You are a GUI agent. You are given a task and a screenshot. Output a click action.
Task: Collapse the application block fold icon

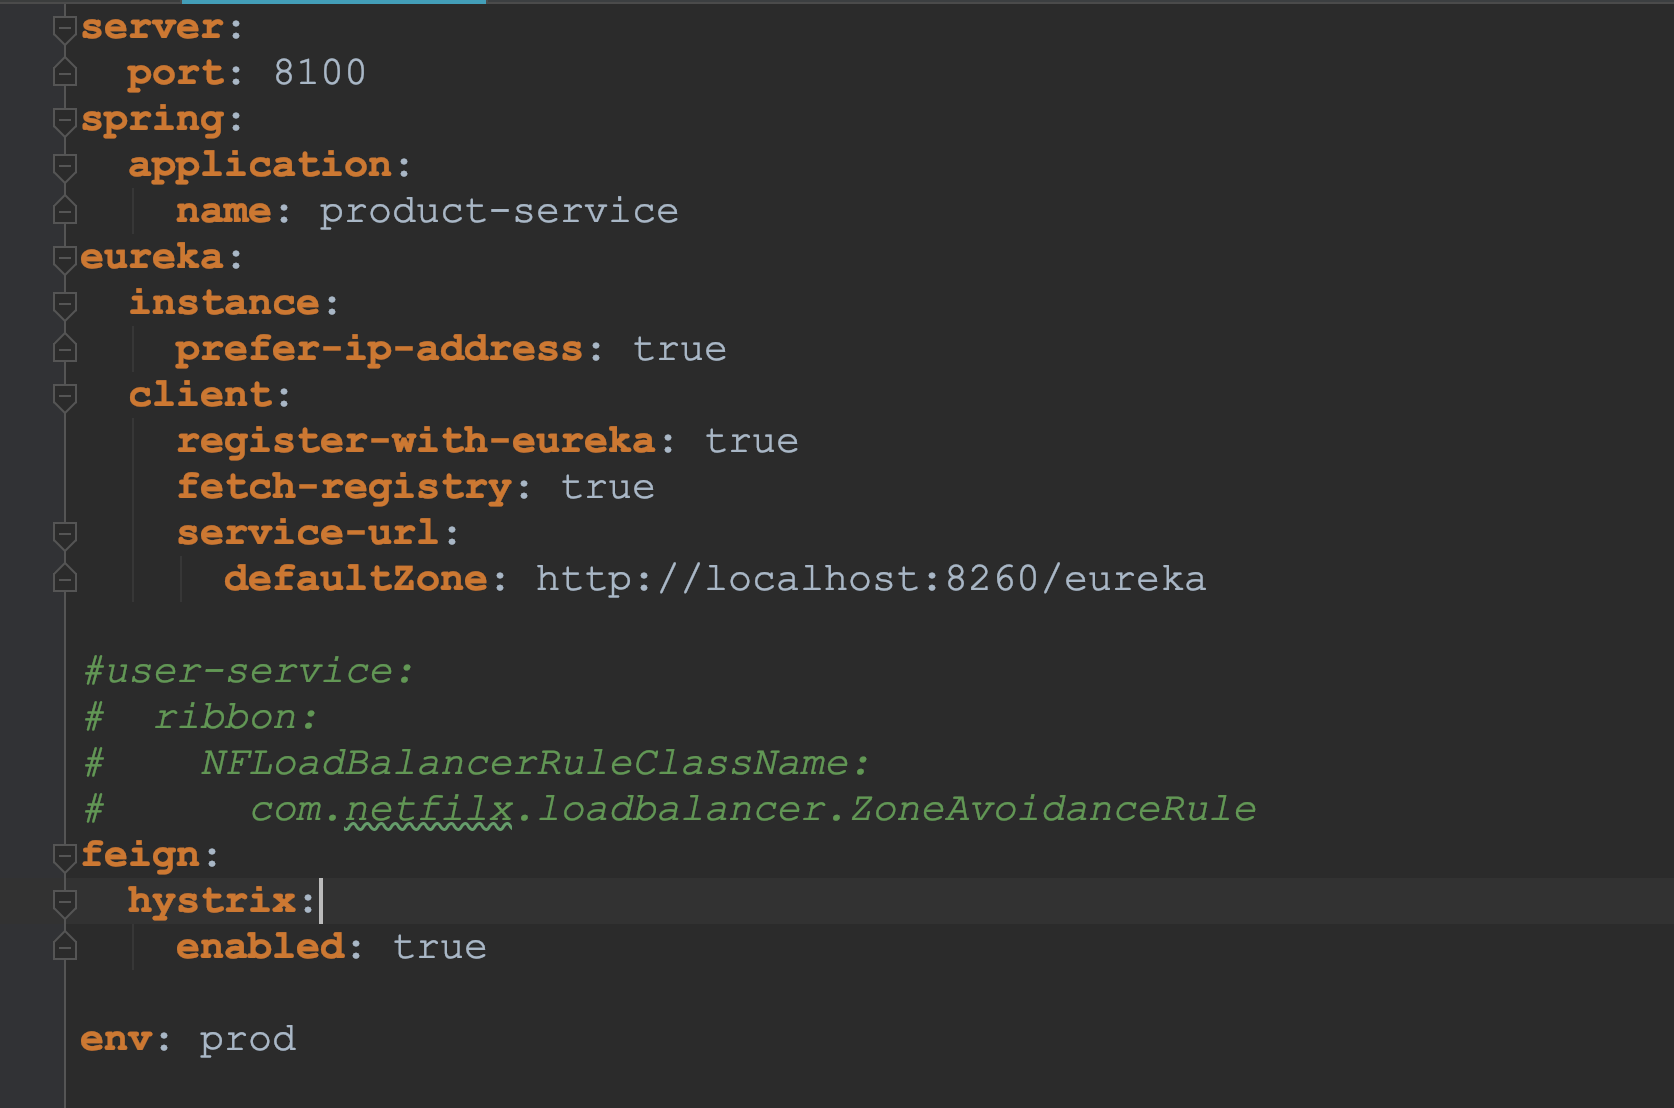pos(65,167)
